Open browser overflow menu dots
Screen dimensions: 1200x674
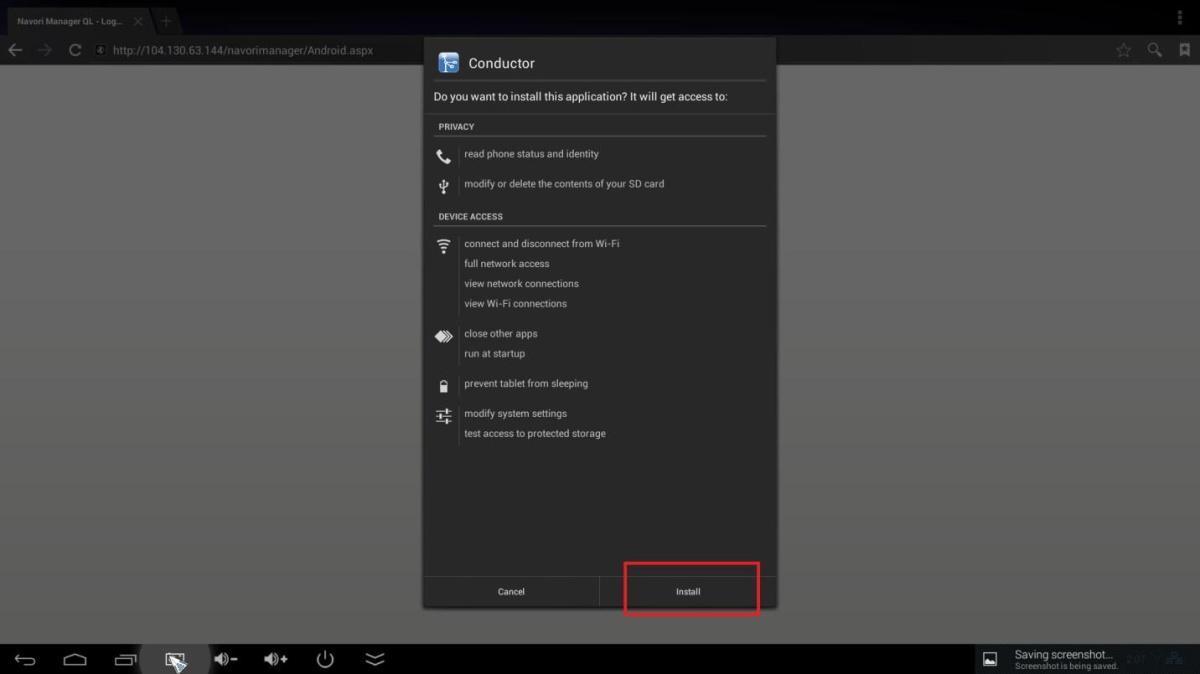point(1182,19)
